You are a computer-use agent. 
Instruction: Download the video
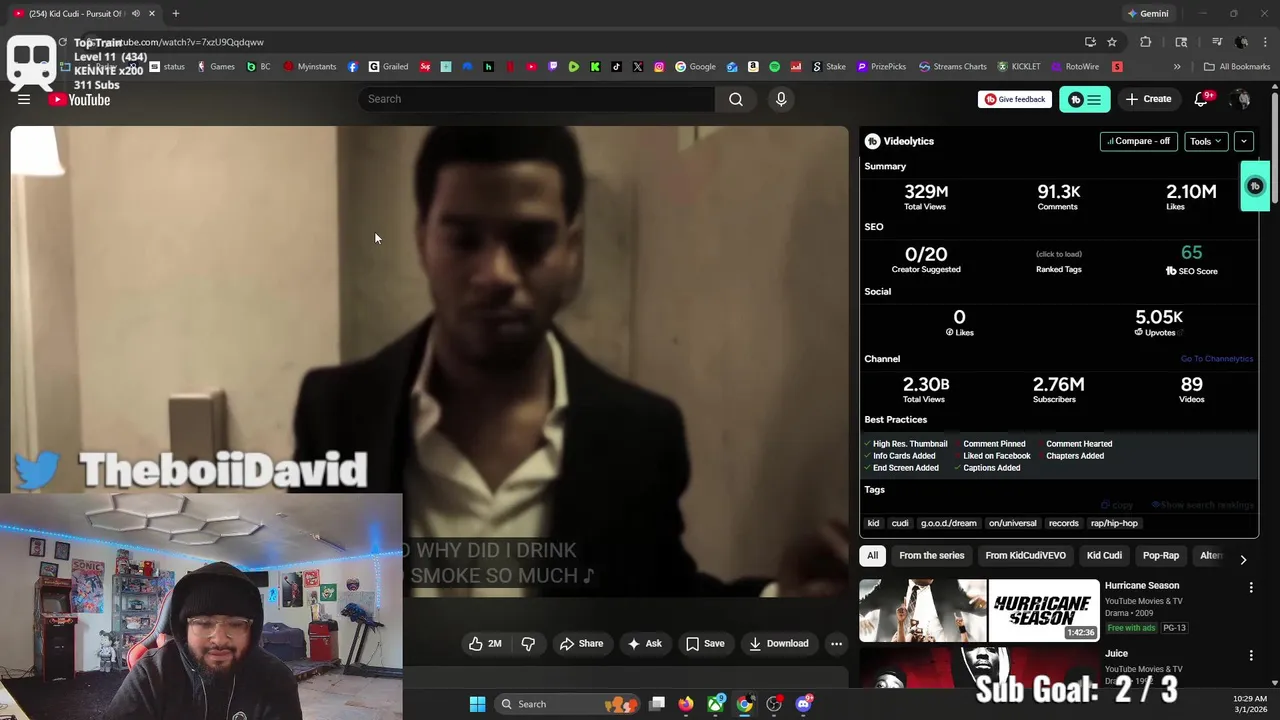point(778,644)
